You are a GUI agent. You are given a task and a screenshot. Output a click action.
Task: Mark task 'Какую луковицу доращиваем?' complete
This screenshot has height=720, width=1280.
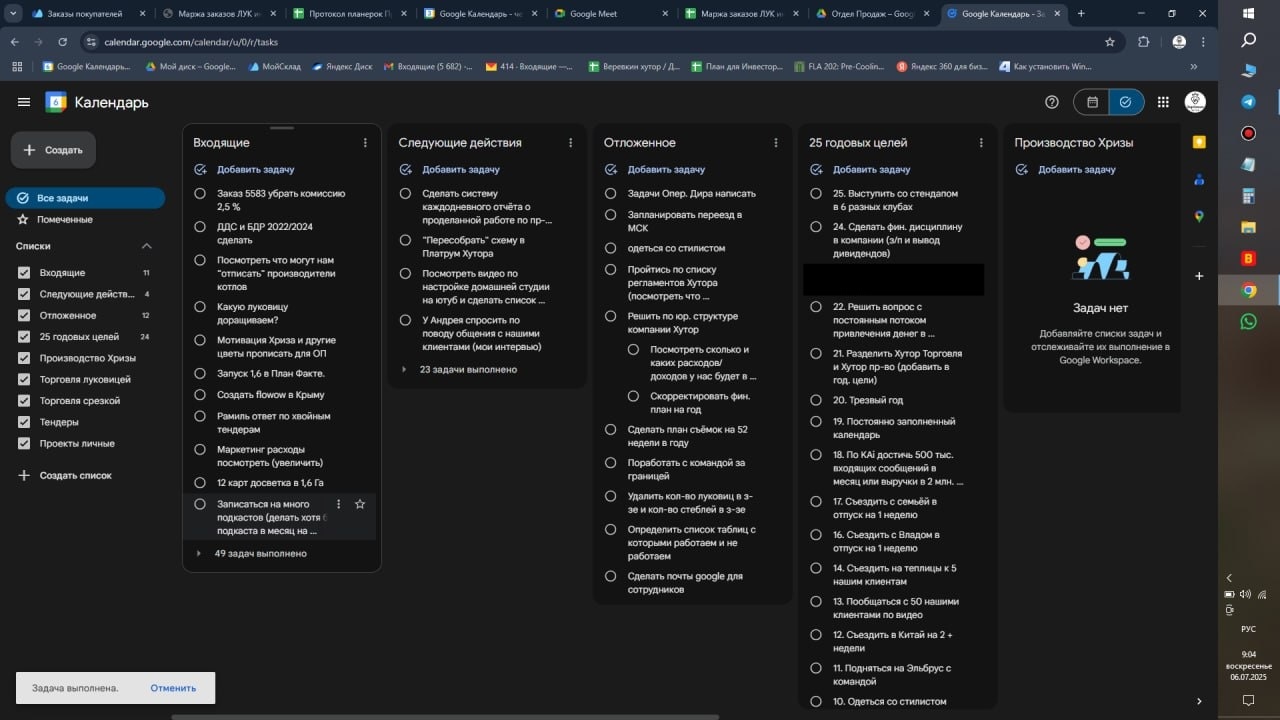coord(200,307)
